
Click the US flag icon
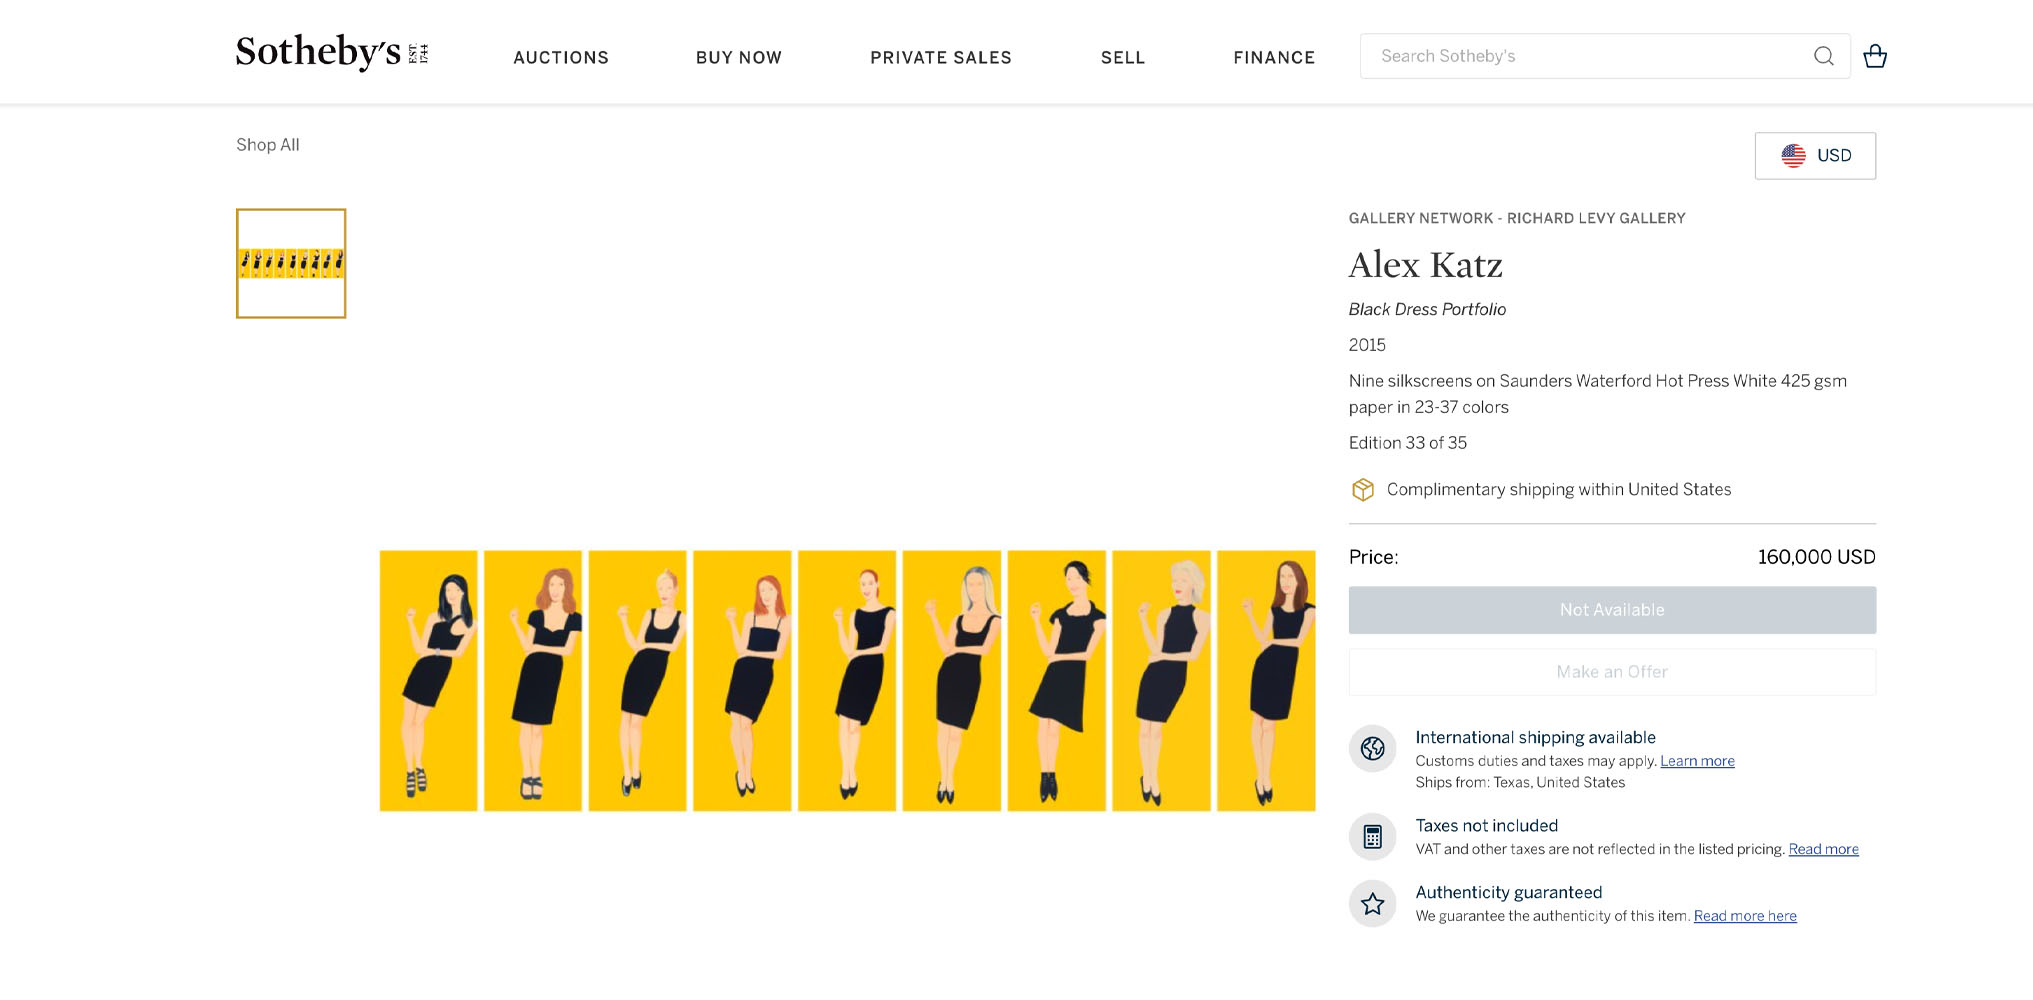[x=1793, y=156]
